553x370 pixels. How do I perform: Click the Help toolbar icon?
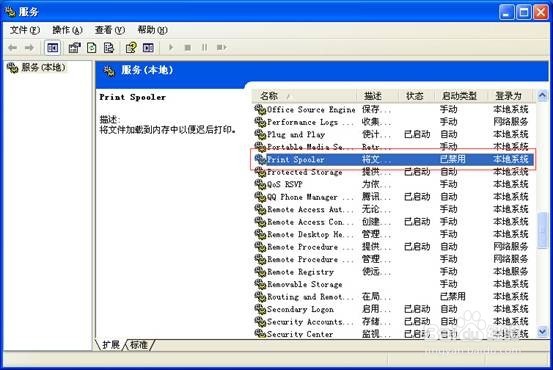pyautogui.click(x=131, y=47)
